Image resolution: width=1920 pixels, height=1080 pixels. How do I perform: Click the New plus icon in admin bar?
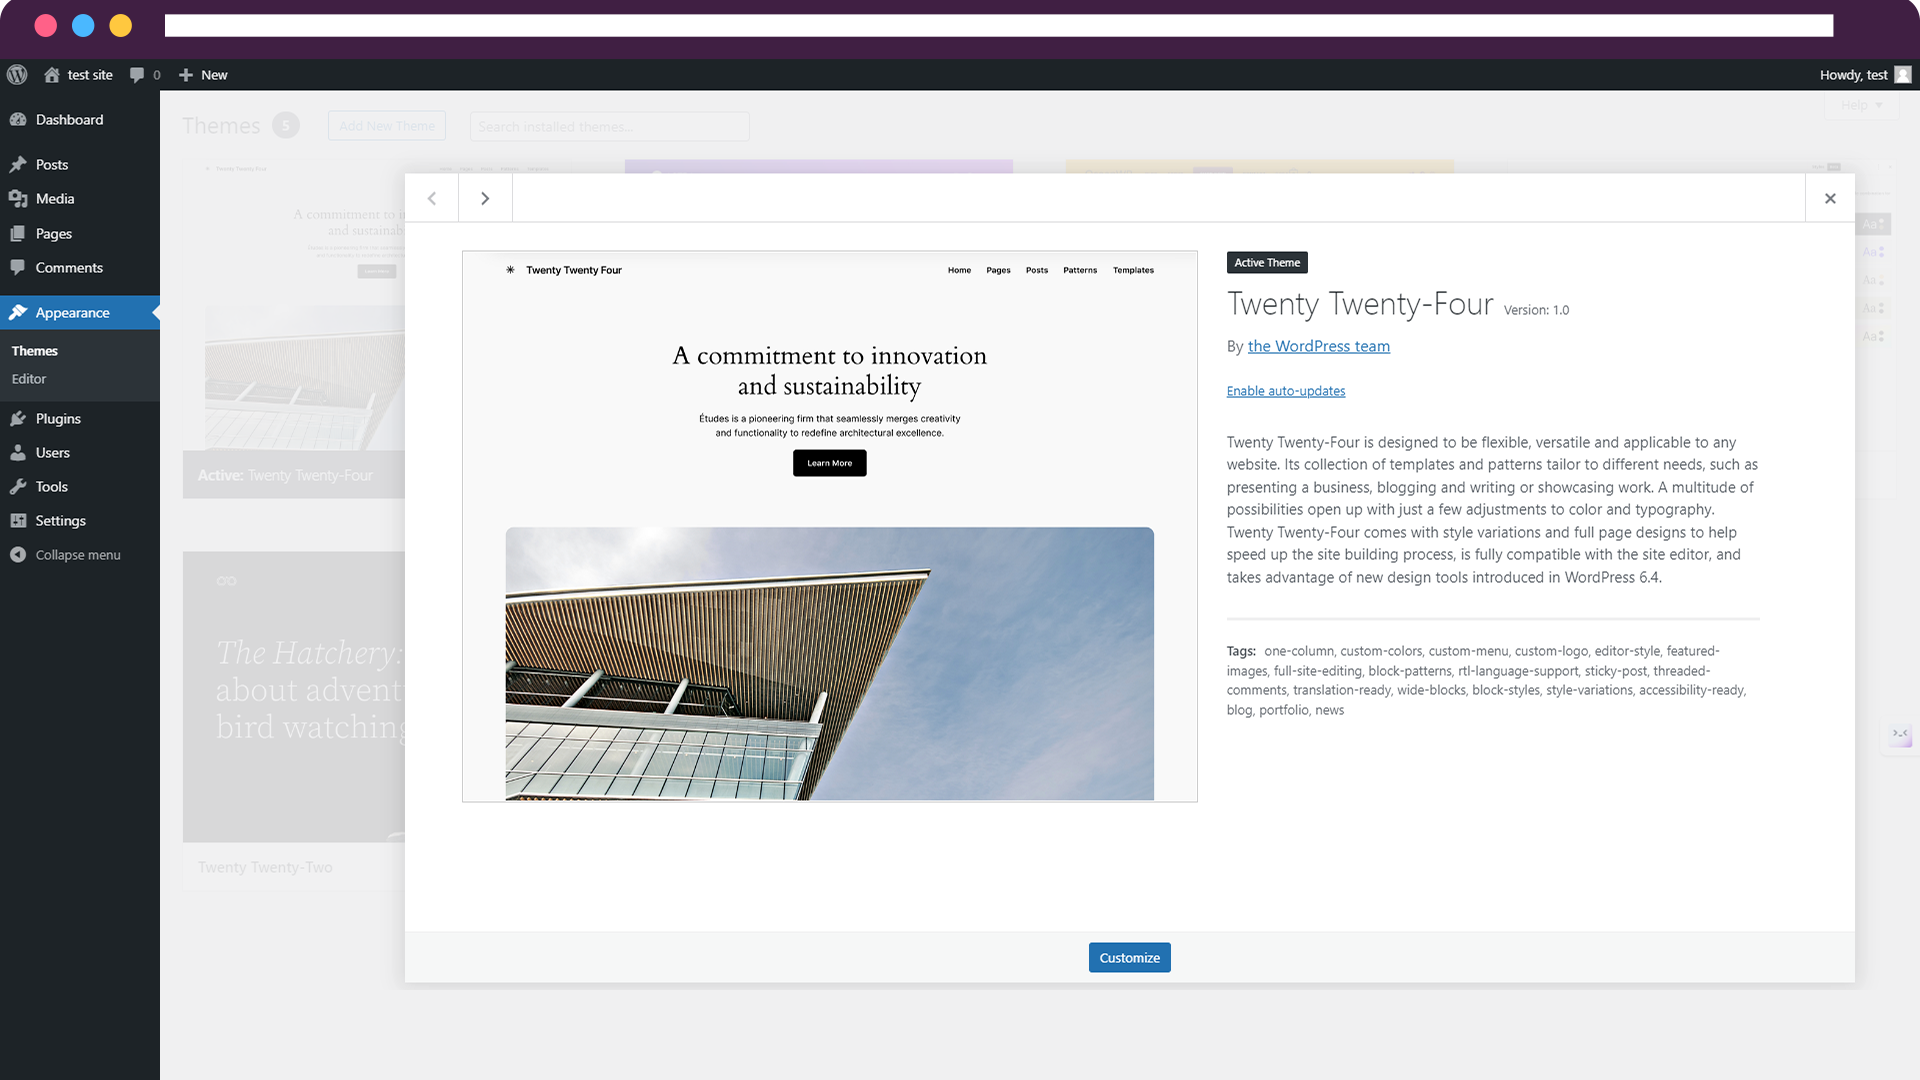tap(186, 75)
